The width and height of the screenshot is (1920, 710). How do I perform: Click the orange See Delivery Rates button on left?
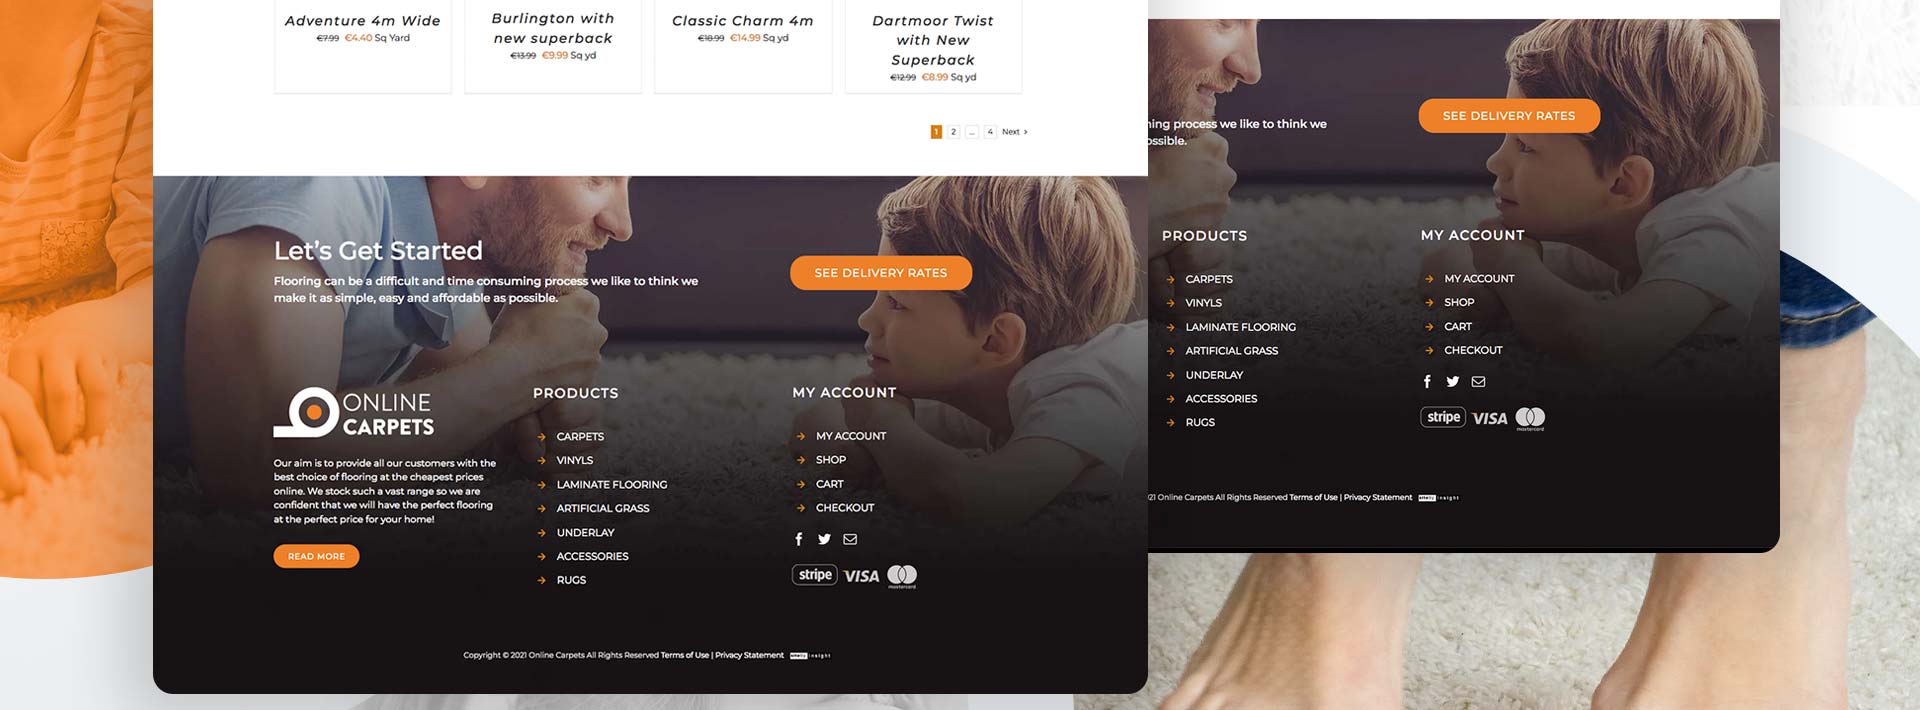[x=881, y=273]
